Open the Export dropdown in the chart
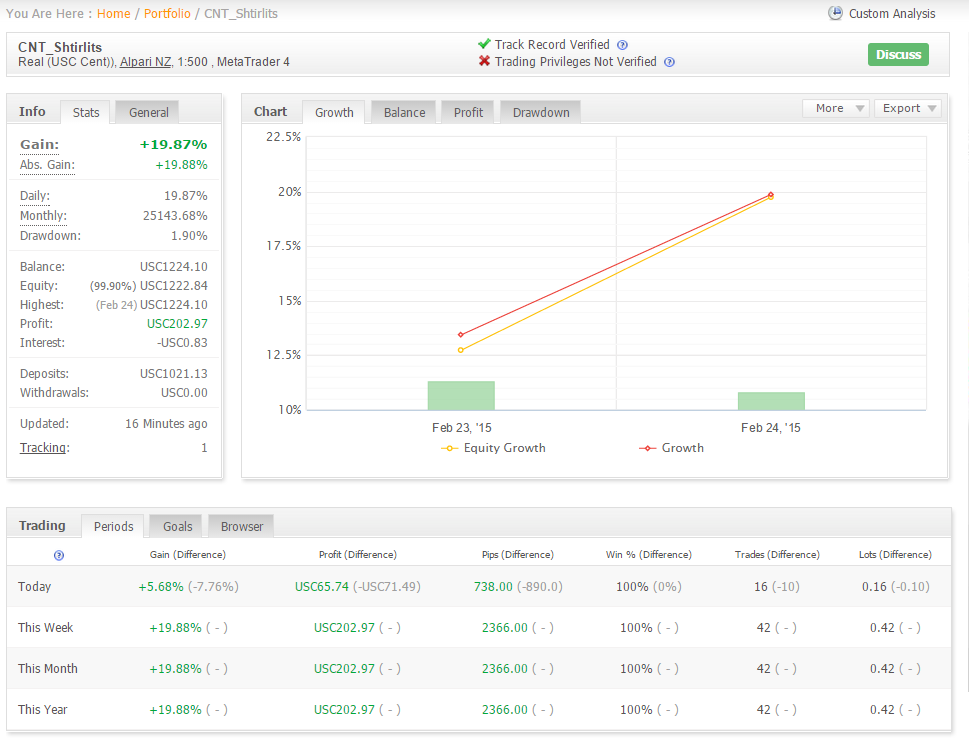Screen dimensions: 969x743 [908, 108]
